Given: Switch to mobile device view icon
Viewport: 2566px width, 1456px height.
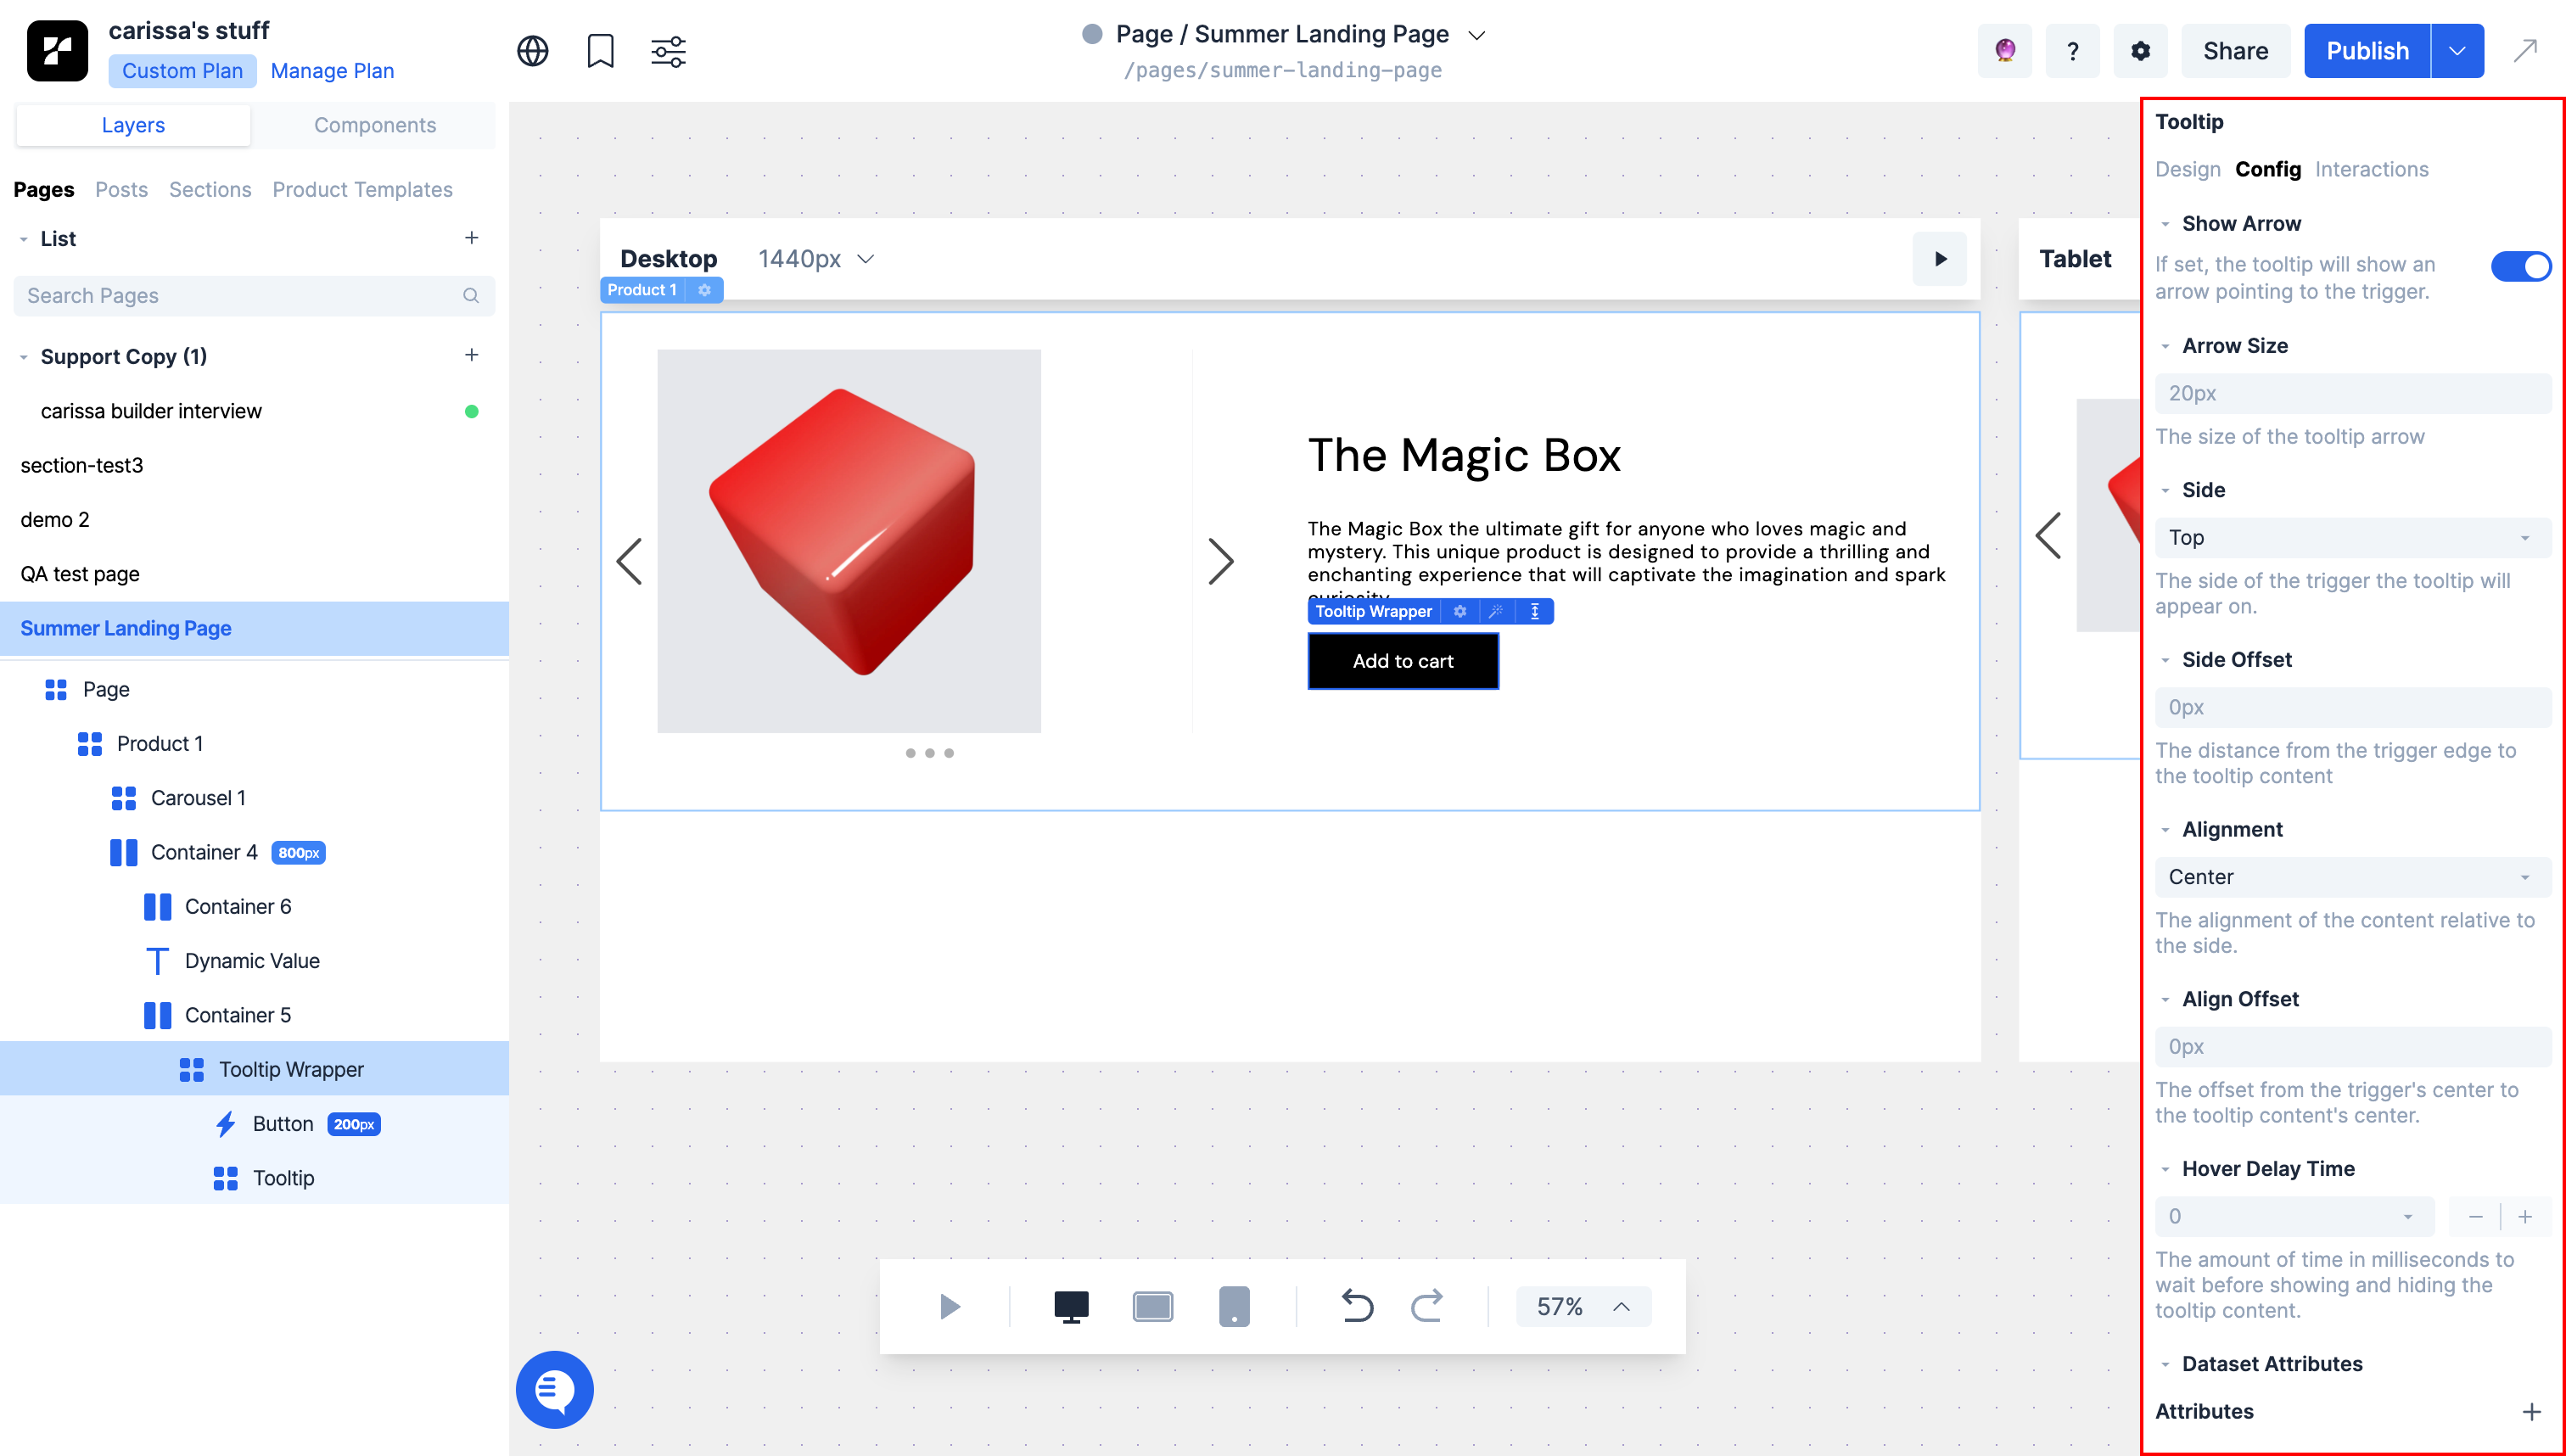Looking at the screenshot, I should click(x=1234, y=1306).
